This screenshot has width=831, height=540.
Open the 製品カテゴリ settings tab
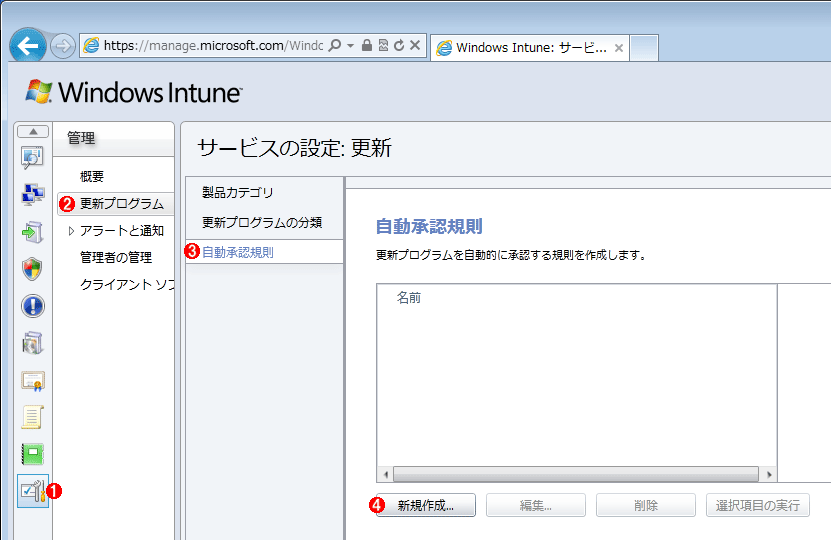237,192
